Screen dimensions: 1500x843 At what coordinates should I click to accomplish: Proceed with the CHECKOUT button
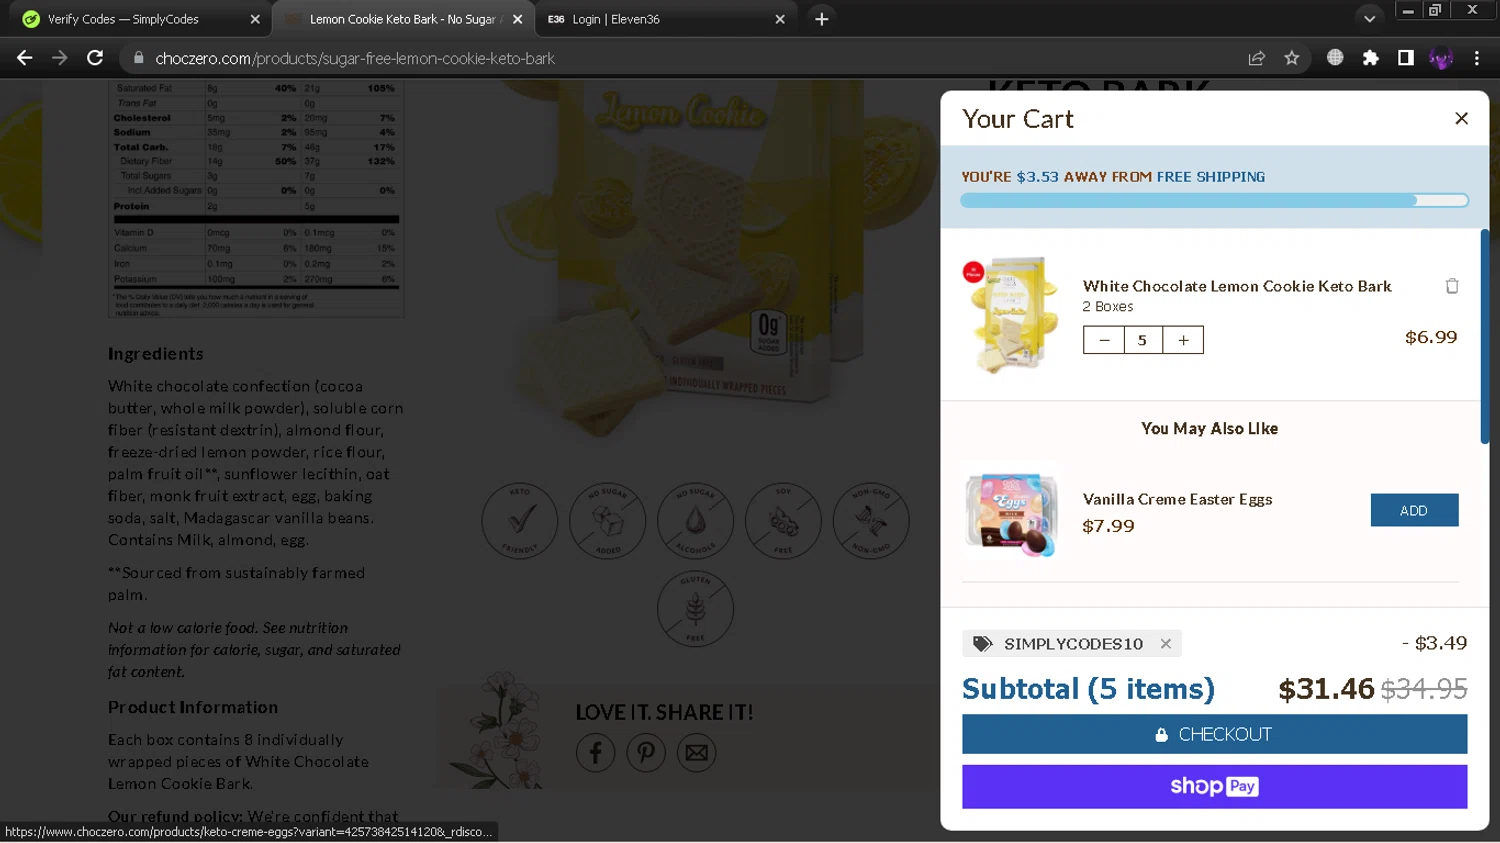point(1214,734)
